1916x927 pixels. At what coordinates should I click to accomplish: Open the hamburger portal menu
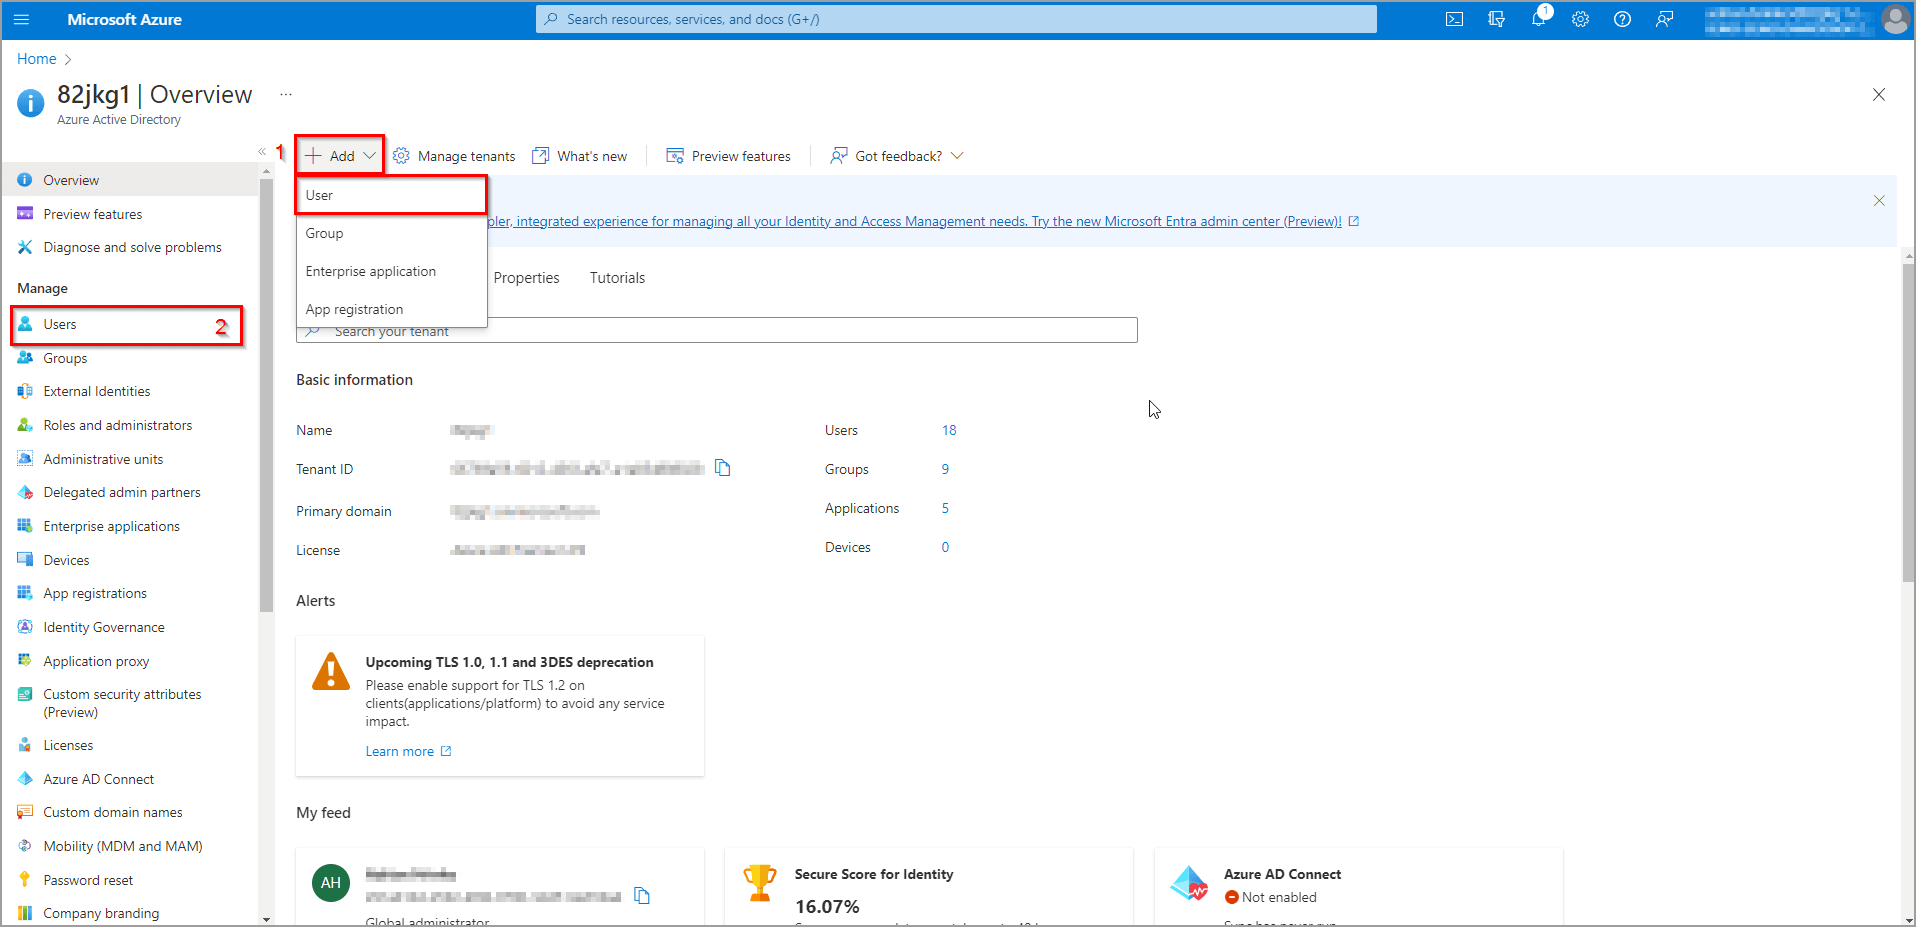(x=22, y=19)
